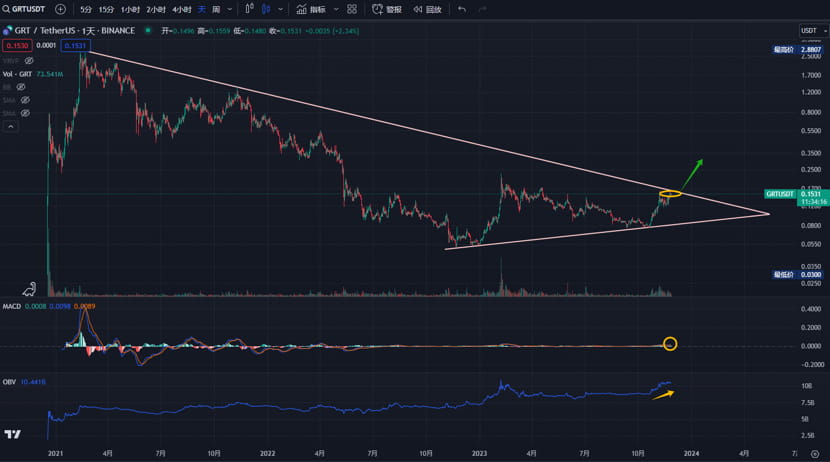Expand the dropdown arrow beside 指标
Screen dimensions: 830x462
(336, 10)
